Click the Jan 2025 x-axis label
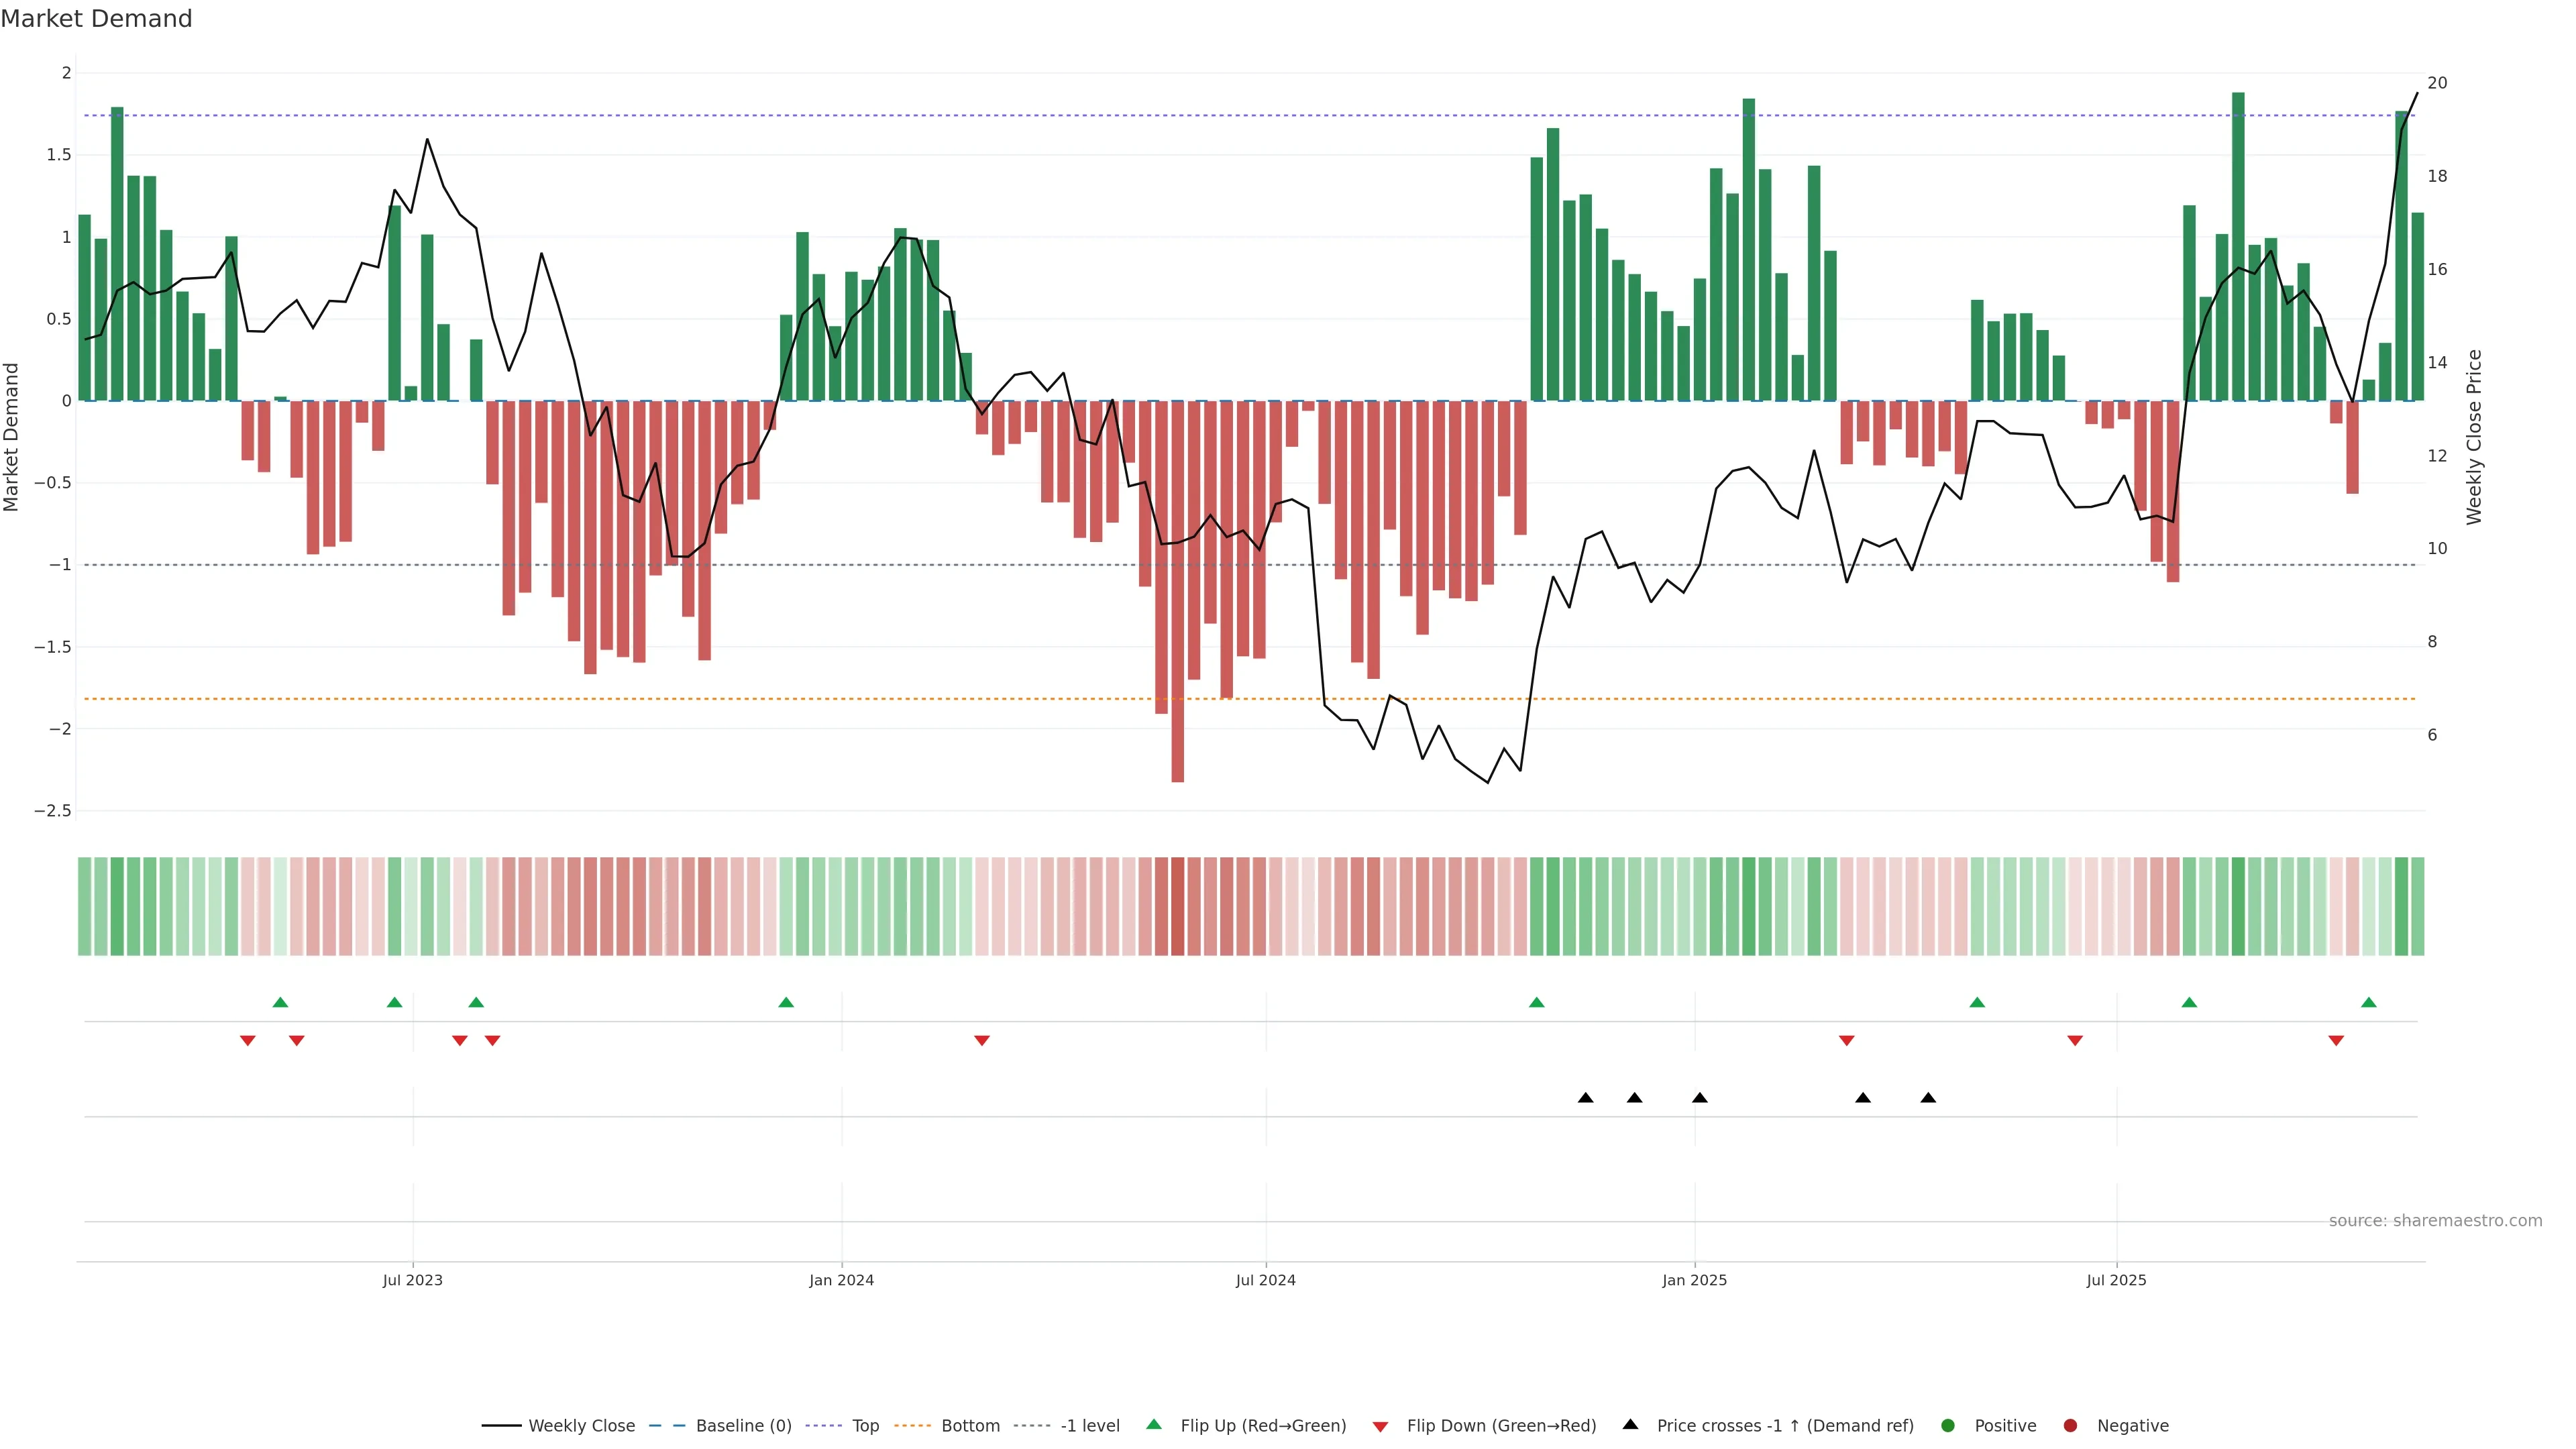The image size is (2576, 1449). tap(1694, 1280)
